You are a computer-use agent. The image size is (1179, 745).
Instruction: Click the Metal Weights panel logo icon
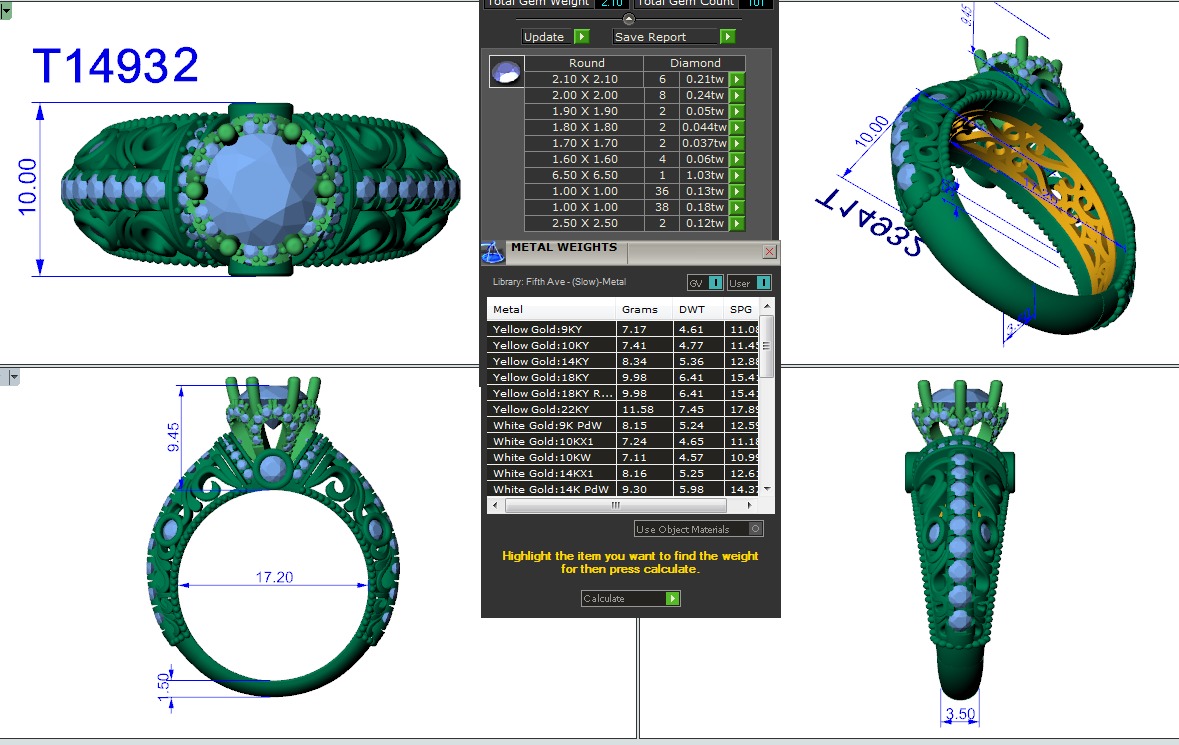(493, 251)
